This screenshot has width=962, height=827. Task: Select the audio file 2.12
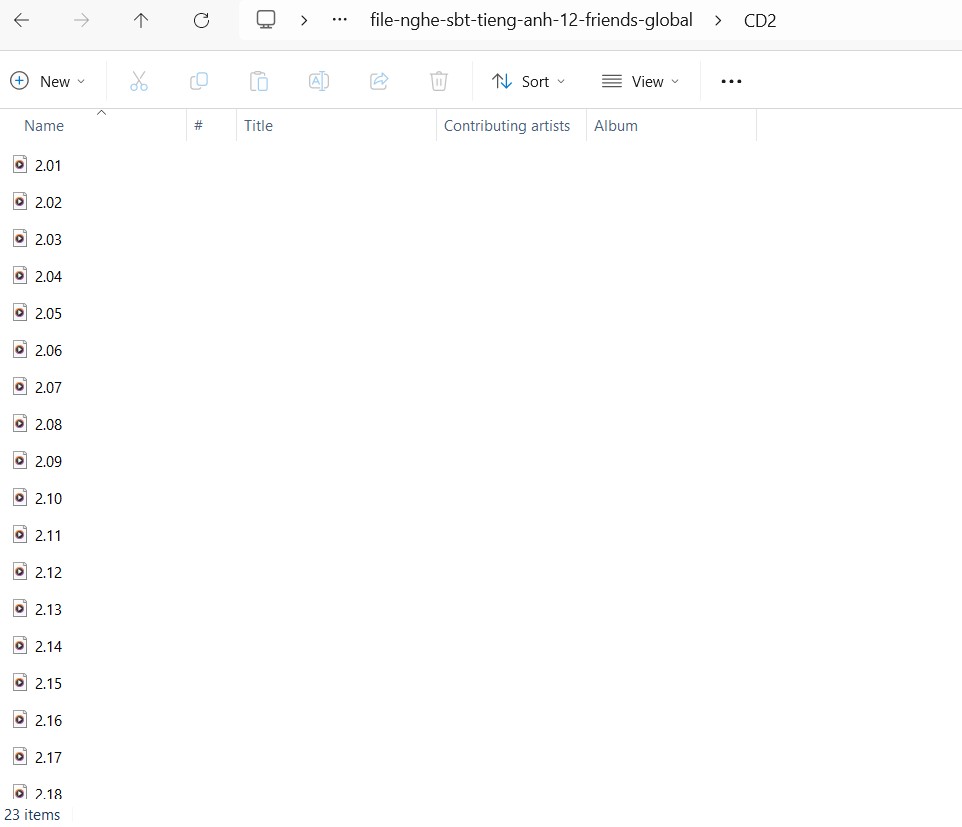tap(48, 572)
